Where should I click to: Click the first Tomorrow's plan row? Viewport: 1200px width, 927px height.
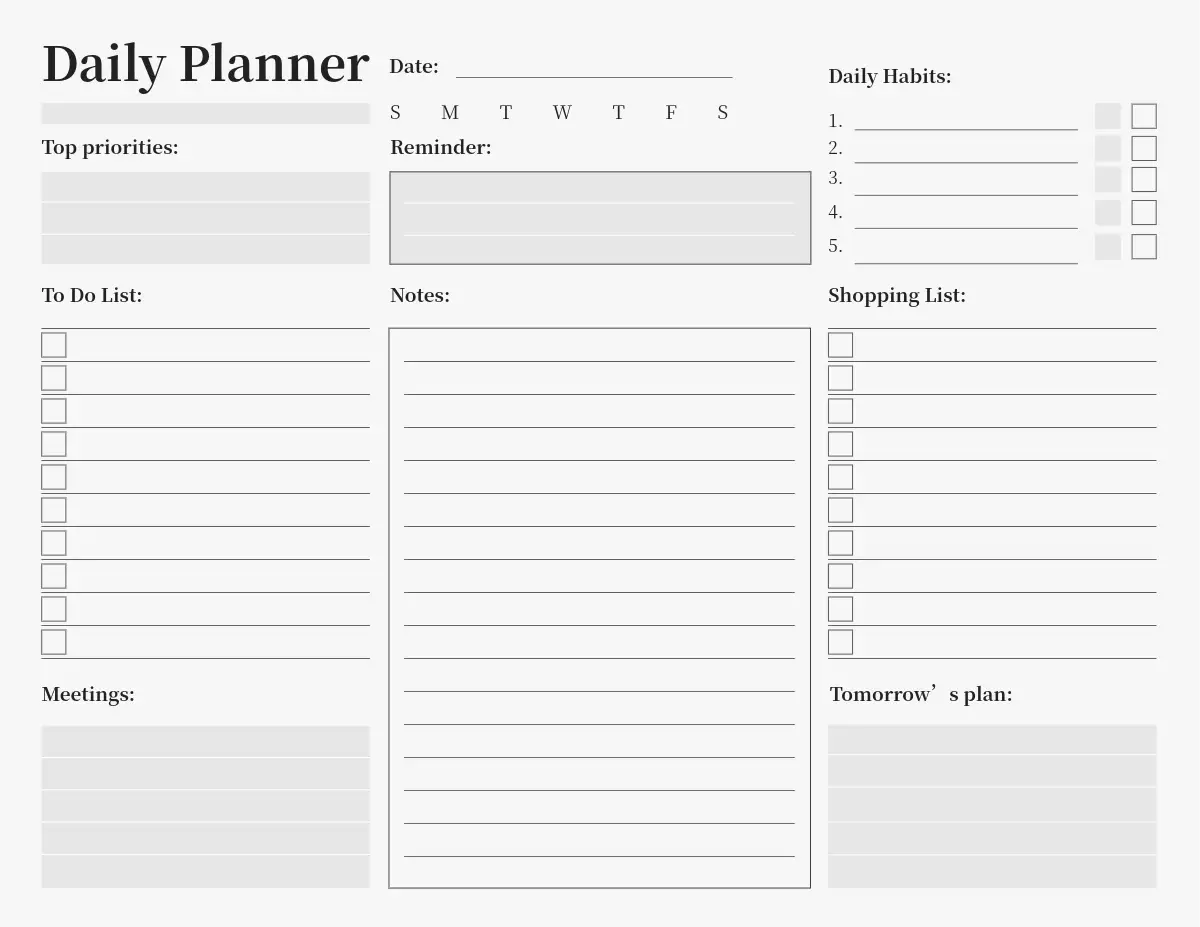[992, 740]
